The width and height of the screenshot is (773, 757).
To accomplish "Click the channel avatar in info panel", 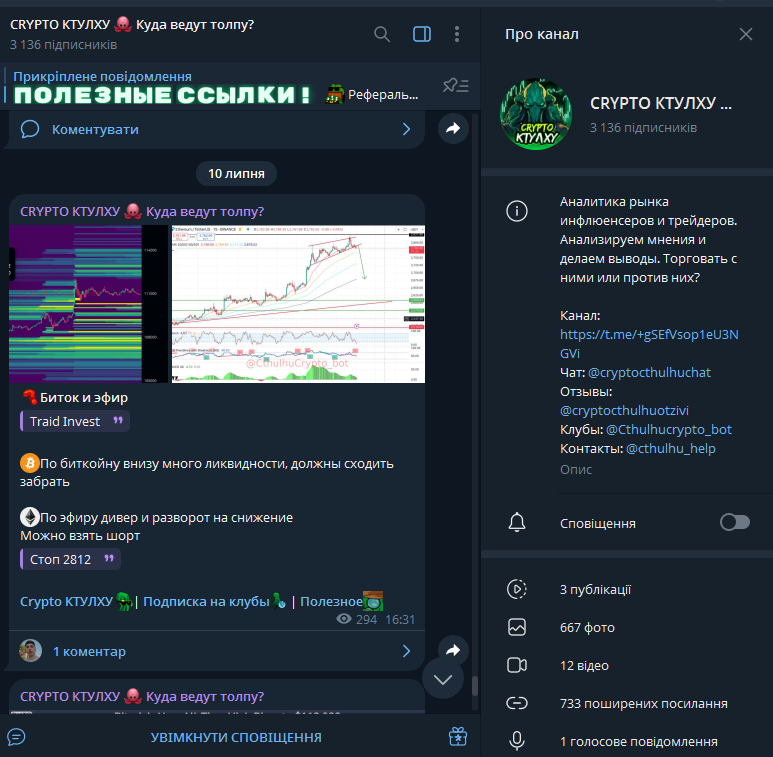I will pos(536,114).
